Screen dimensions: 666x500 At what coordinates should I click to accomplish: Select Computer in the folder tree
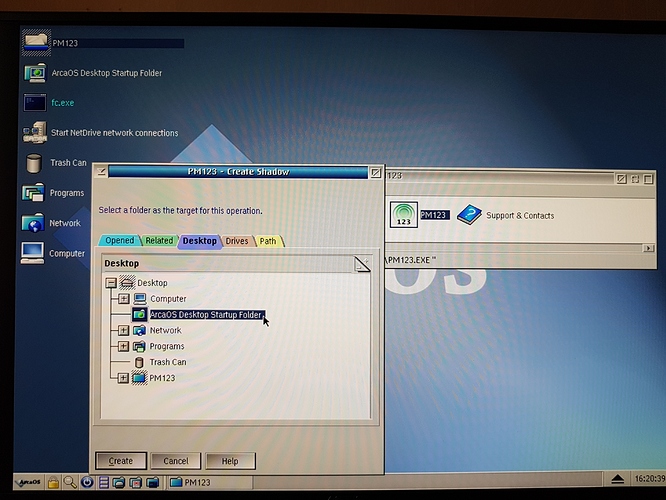pos(168,299)
